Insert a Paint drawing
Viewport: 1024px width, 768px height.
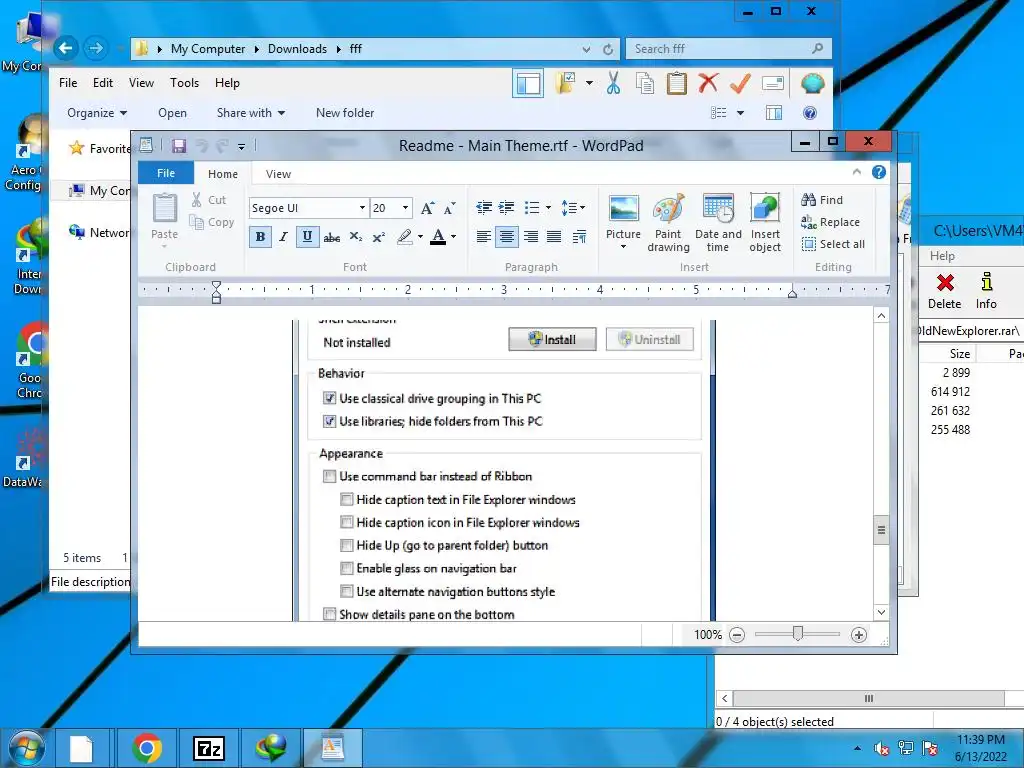point(669,223)
